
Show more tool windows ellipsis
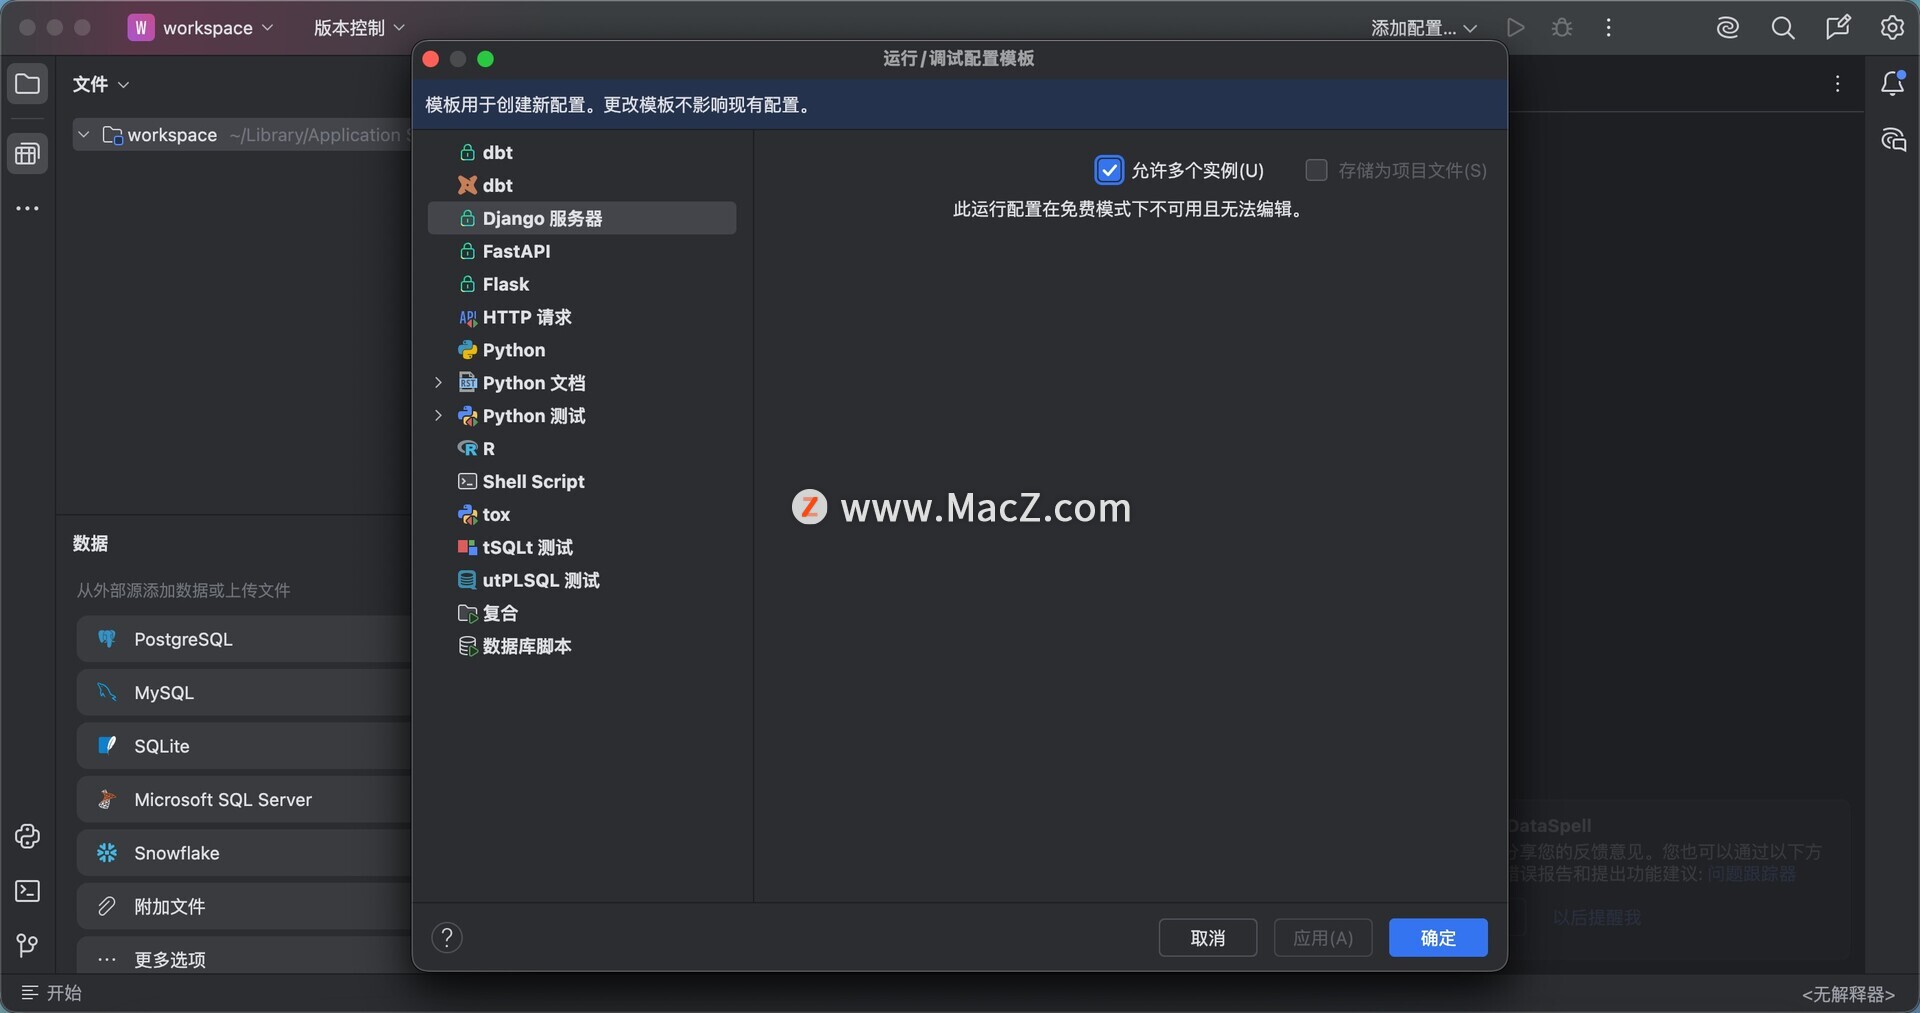[28, 209]
